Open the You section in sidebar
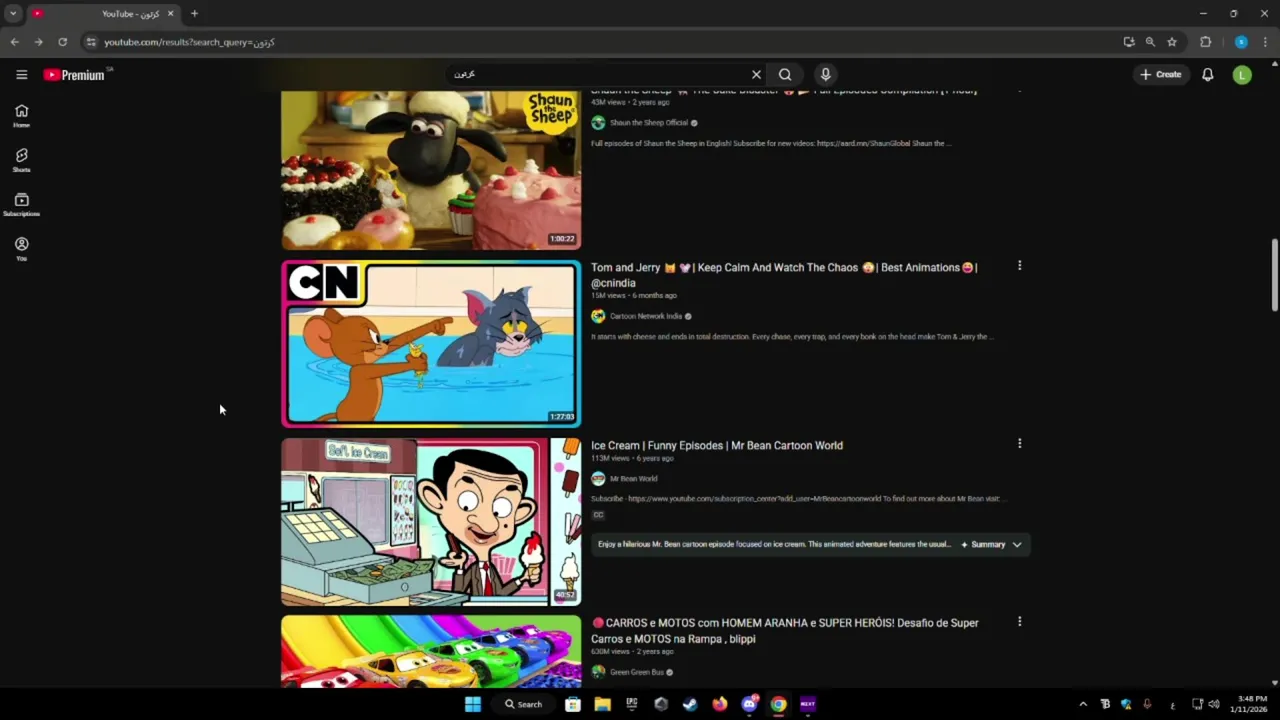Viewport: 1280px width, 720px height. point(21,249)
